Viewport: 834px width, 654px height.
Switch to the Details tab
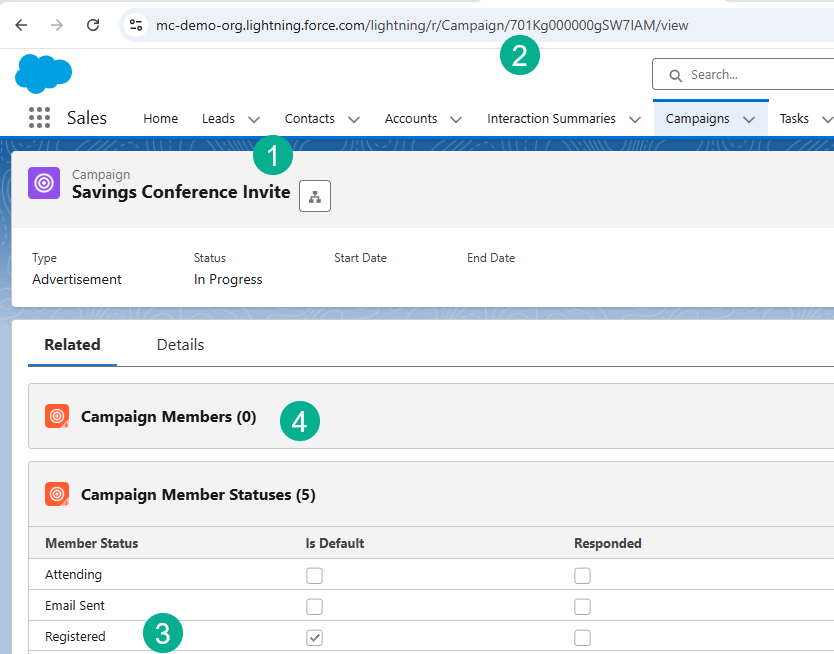click(x=180, y=345)
